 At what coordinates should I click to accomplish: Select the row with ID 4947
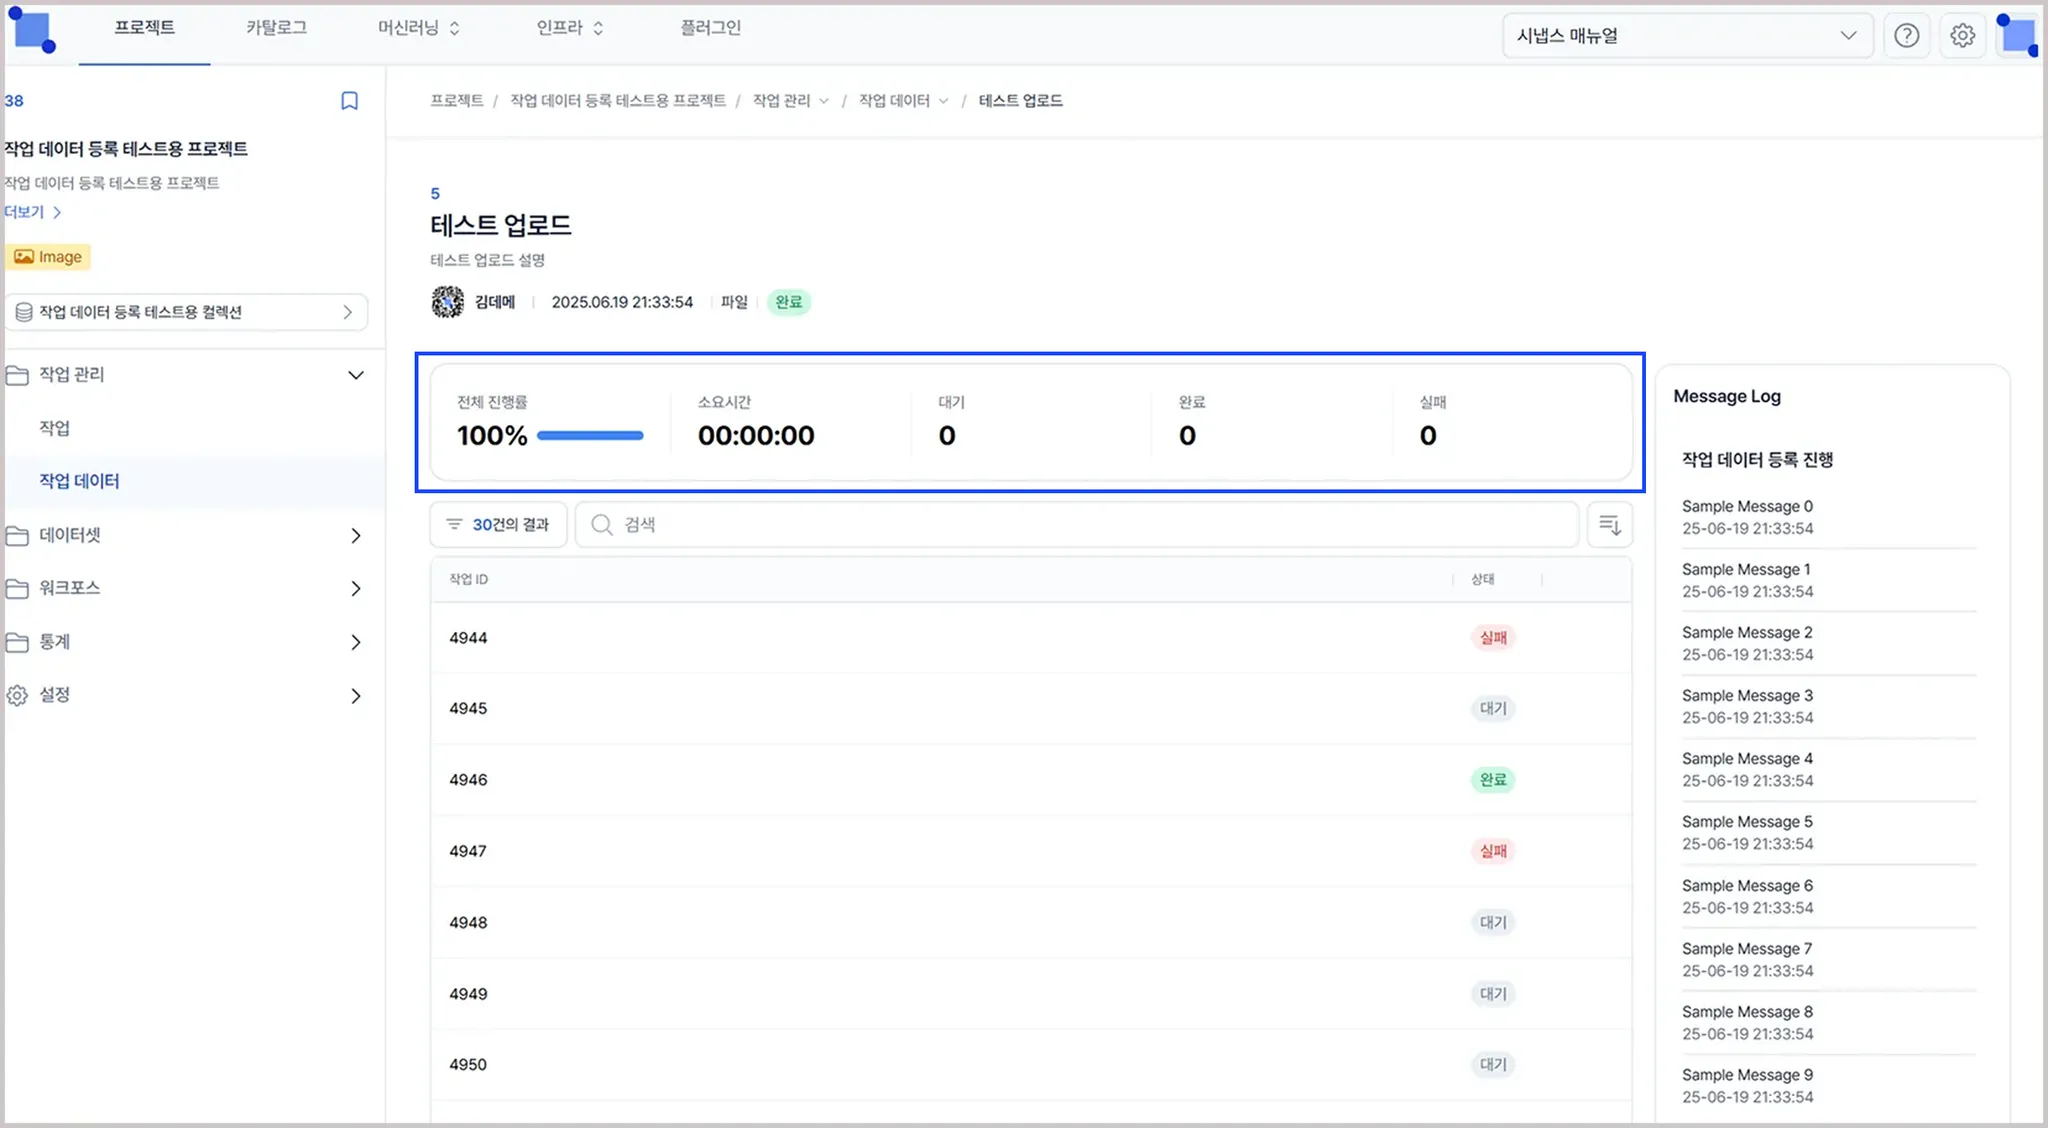click(1031, 852)
